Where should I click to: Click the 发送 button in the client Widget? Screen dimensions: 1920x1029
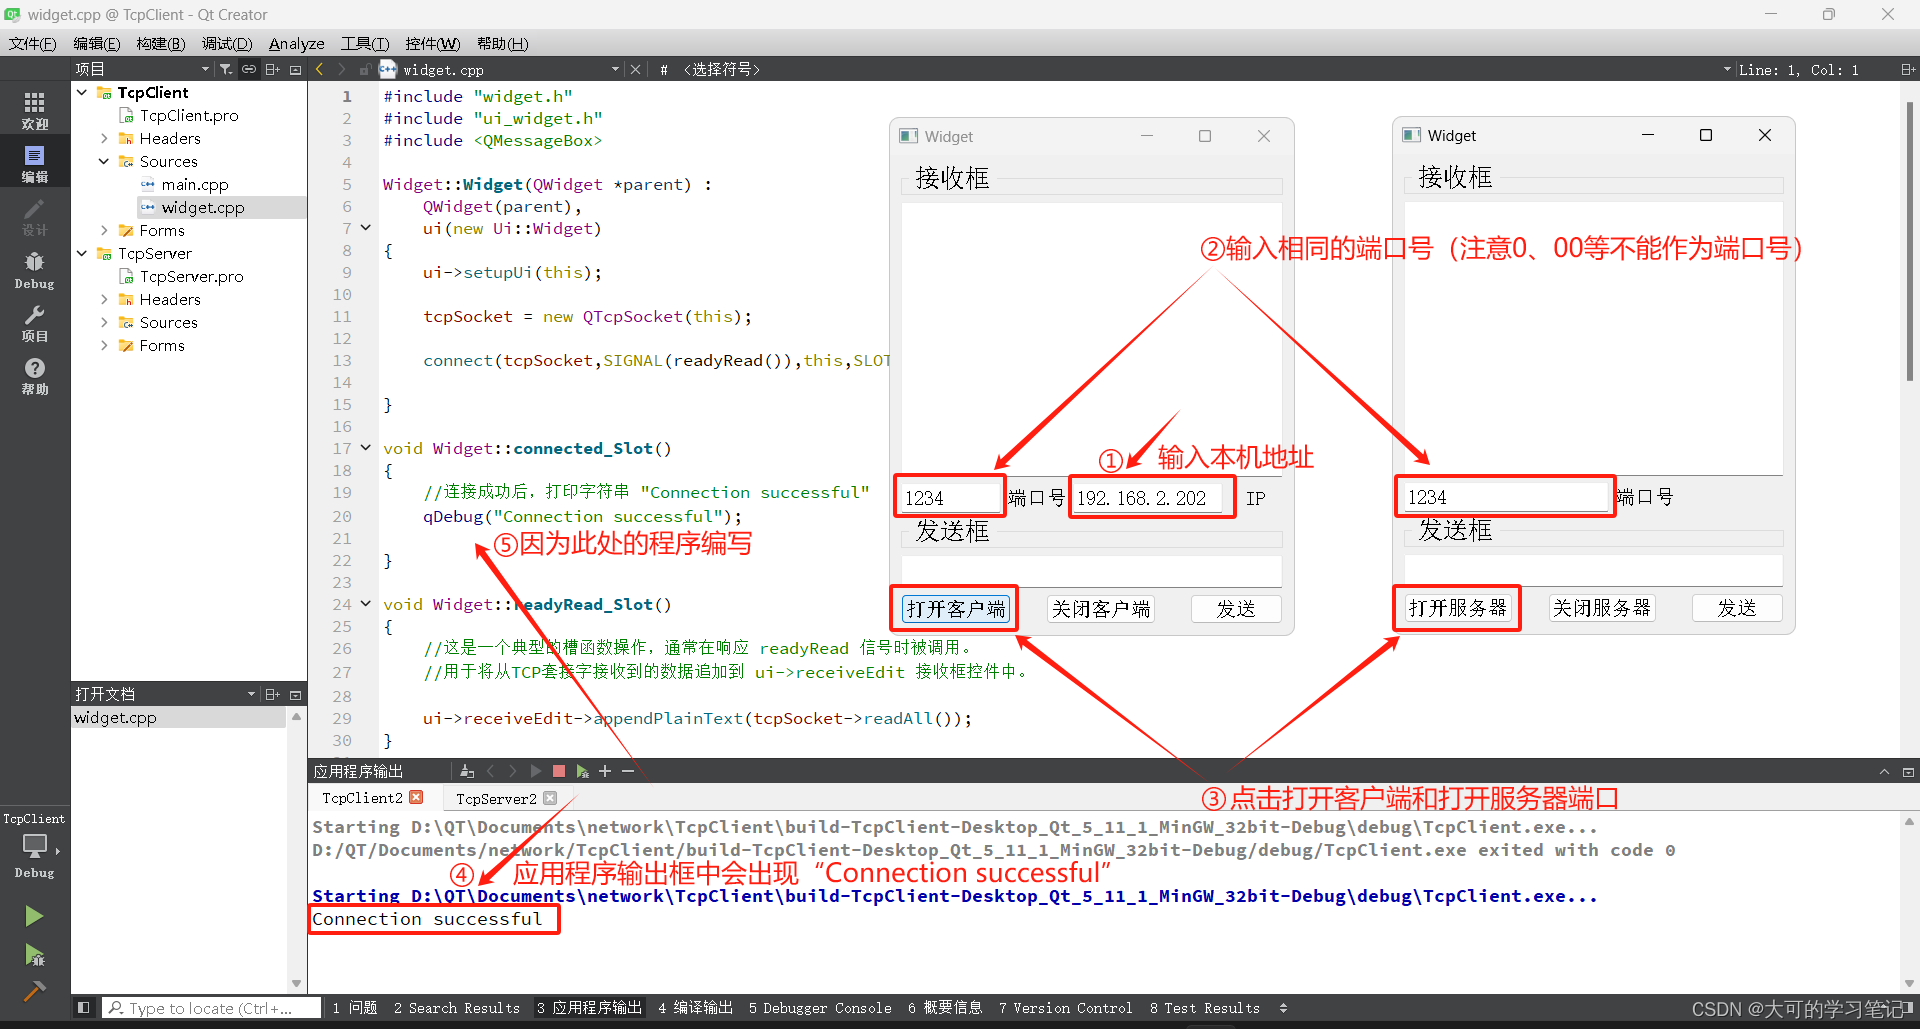(1236, 608)
